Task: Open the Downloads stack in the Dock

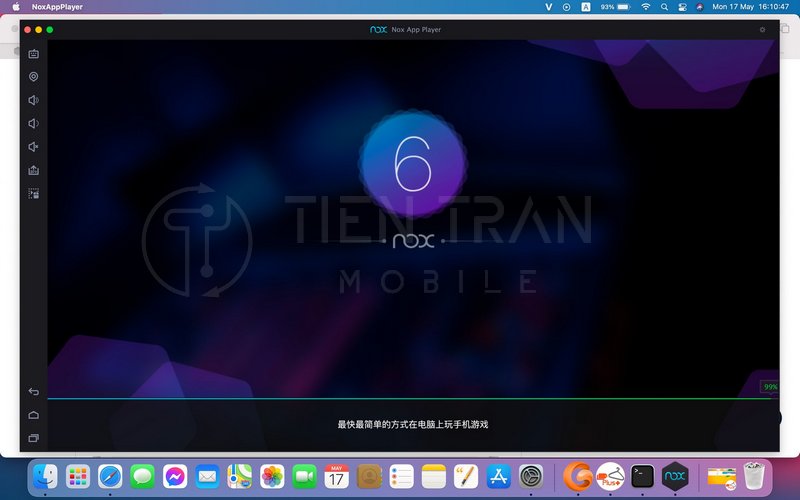Action: [721, 478]
